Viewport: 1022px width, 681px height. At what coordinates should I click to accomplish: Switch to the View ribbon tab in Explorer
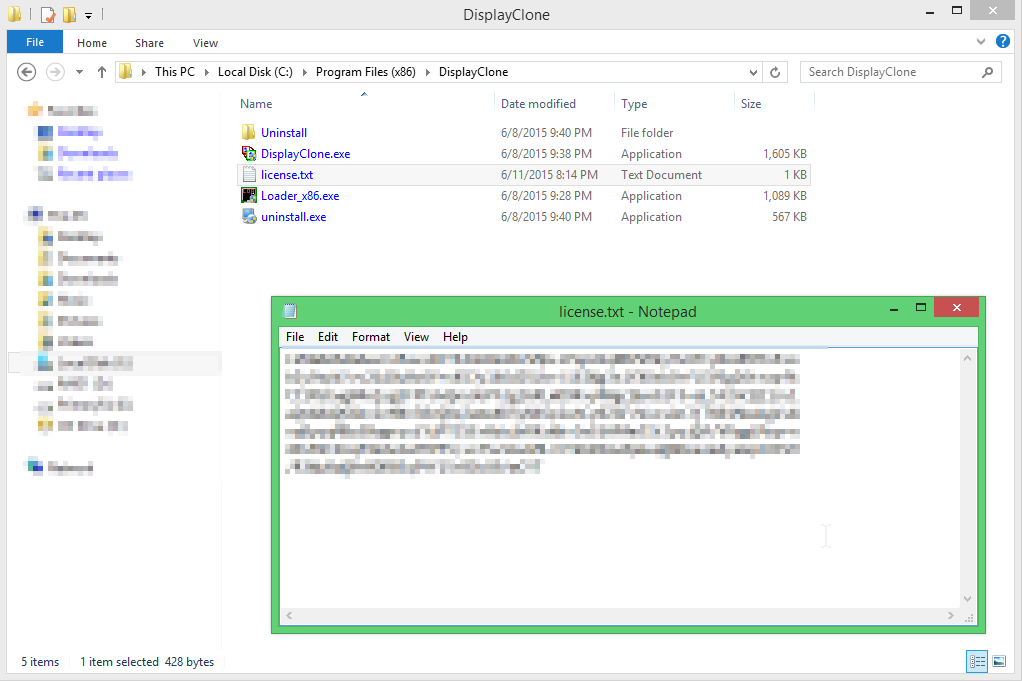tap(205, 43)
